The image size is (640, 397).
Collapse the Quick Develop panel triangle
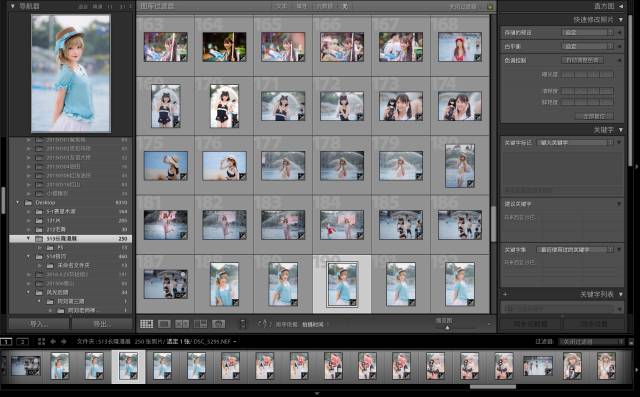[621, 20]
